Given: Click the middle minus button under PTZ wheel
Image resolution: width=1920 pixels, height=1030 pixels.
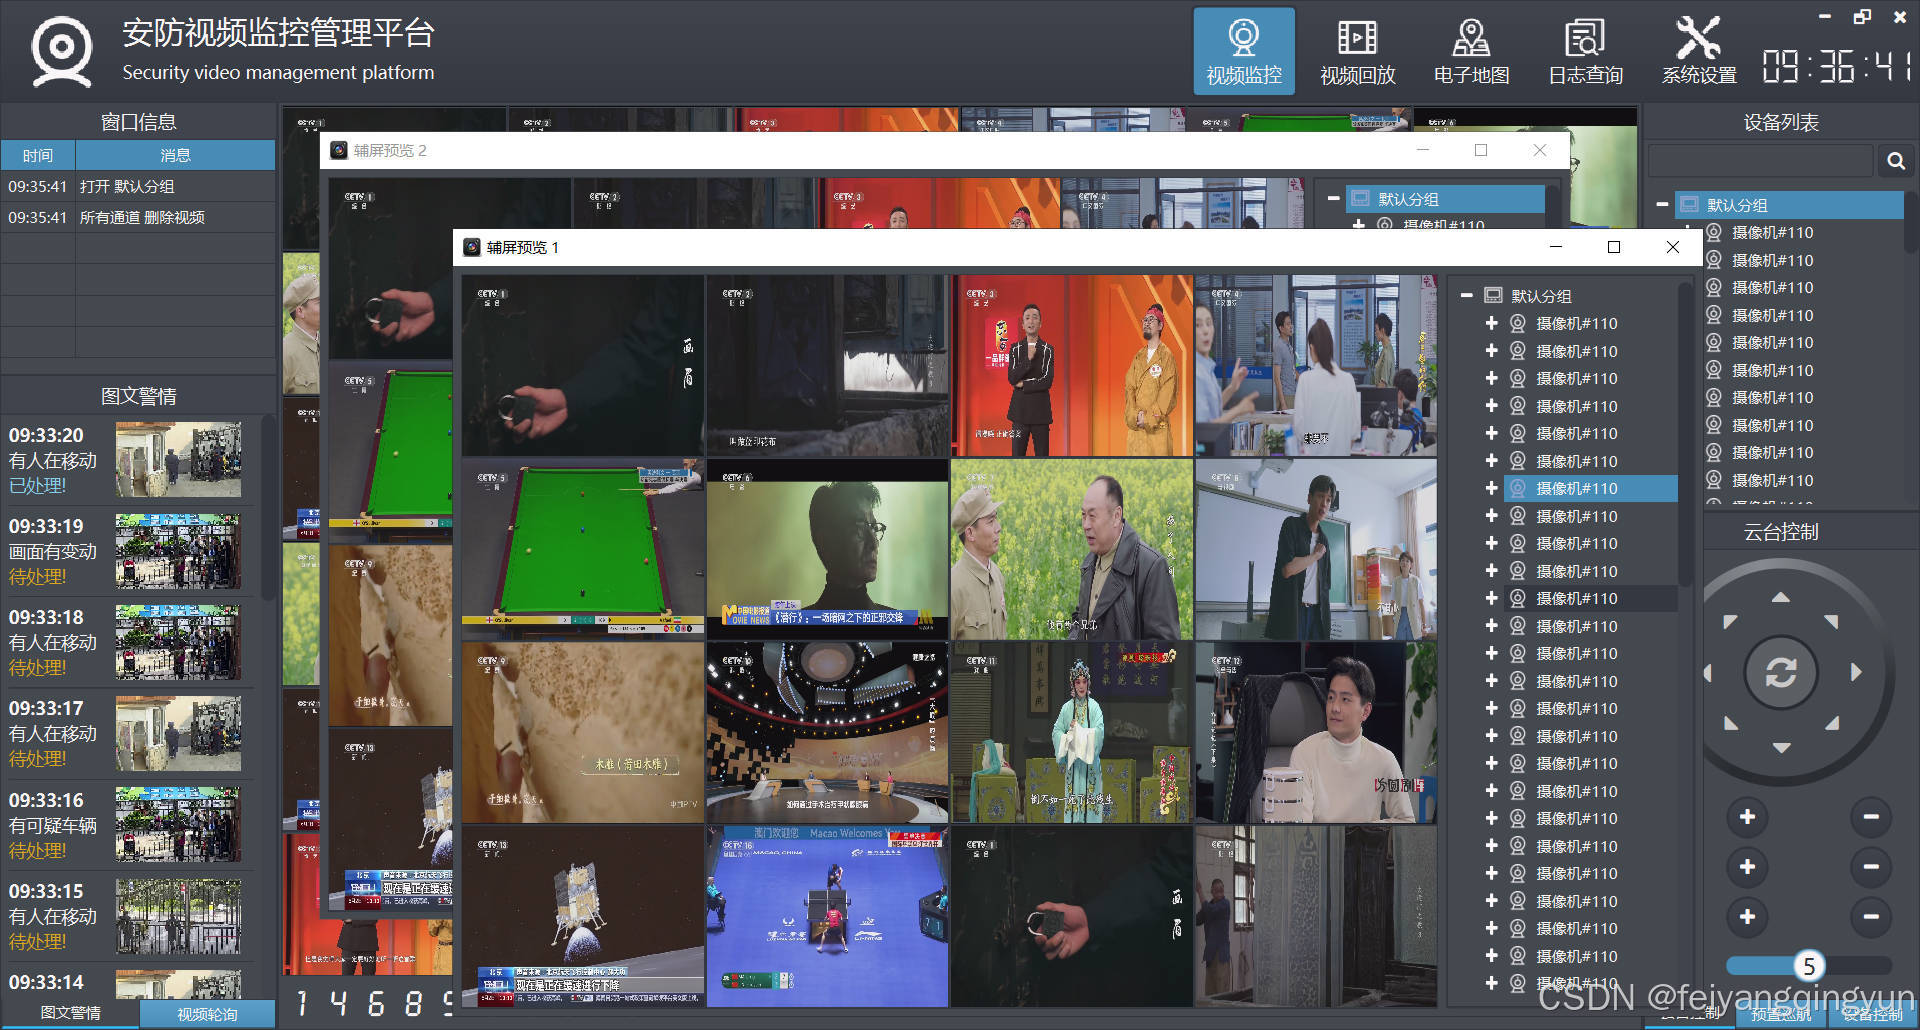Looking at the screenshot, I should 1871,867.
